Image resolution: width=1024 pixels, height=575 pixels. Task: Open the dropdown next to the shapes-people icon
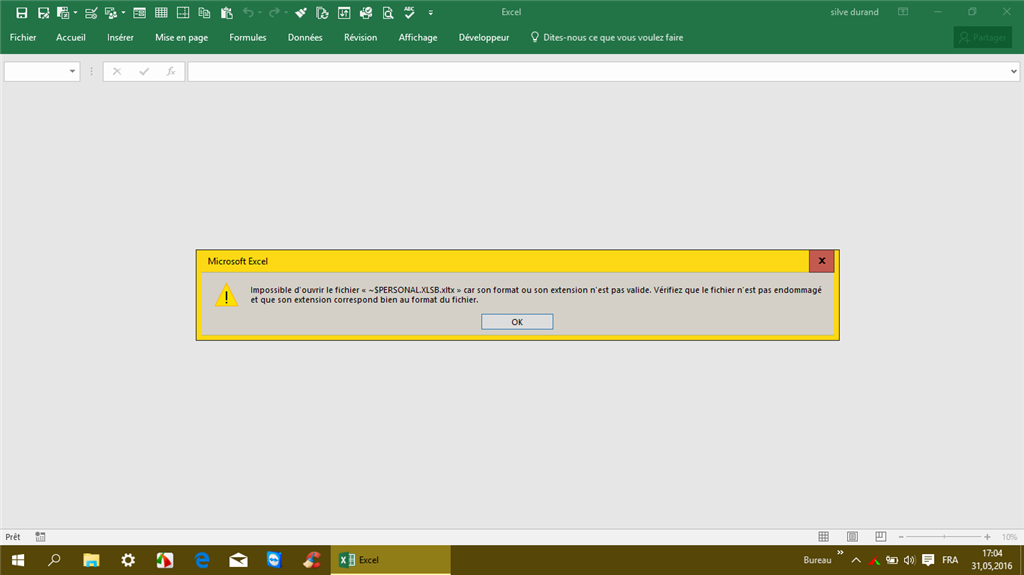point(123,12)
